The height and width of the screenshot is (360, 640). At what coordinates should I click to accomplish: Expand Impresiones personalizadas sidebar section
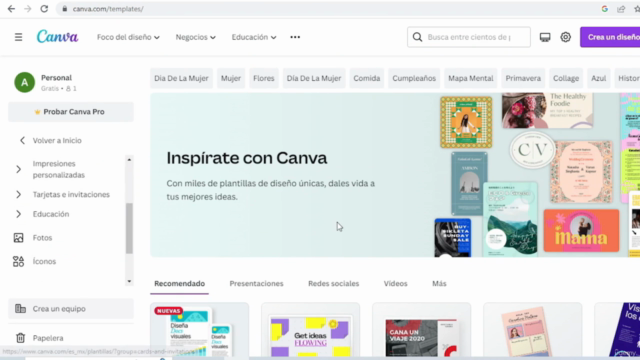(18, 169)
